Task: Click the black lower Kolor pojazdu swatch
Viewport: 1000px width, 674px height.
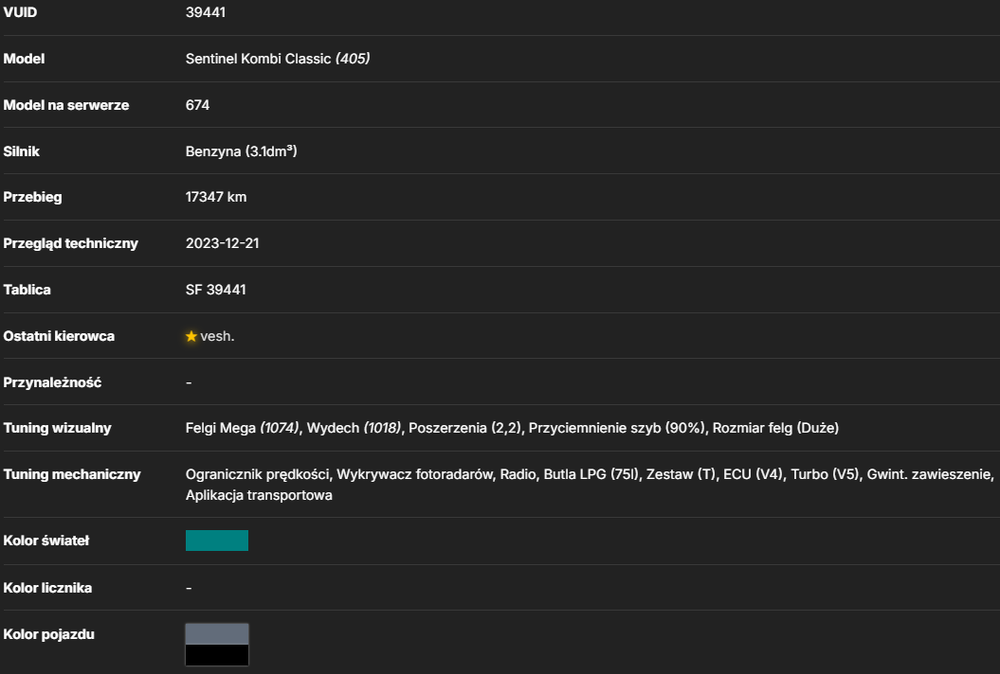Action: point(217,655)
